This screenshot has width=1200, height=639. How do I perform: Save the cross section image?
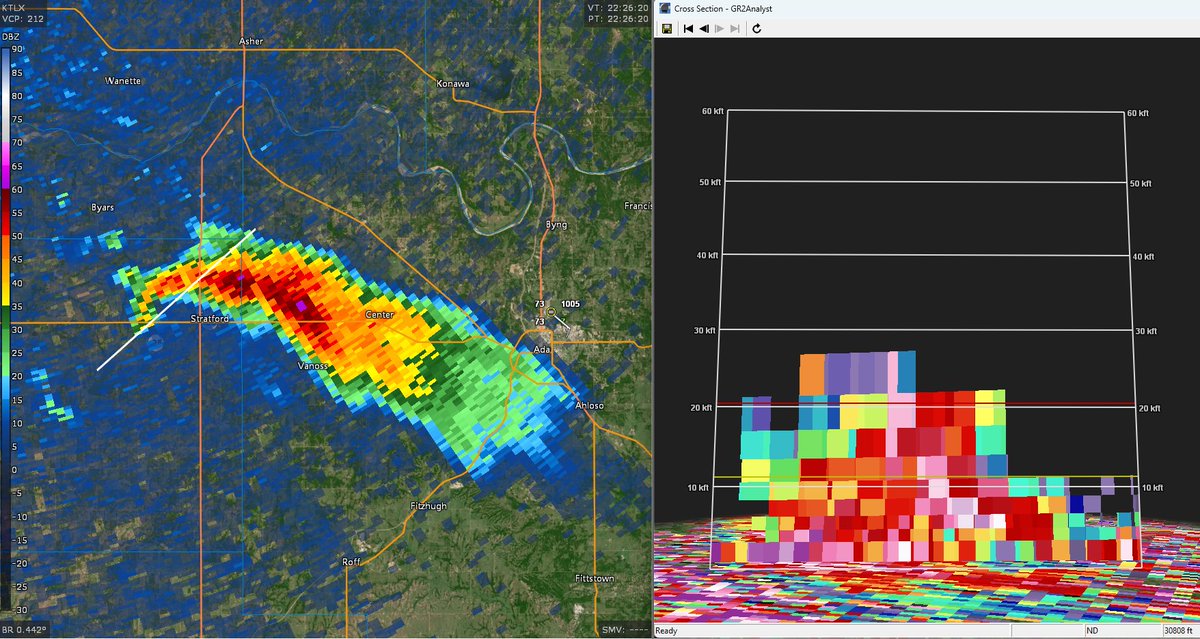click(666, 29)
